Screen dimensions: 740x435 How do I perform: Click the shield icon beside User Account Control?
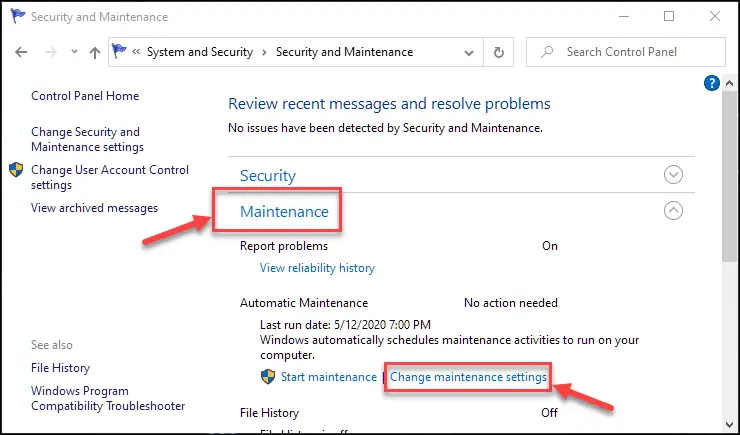tap(16, 170)
